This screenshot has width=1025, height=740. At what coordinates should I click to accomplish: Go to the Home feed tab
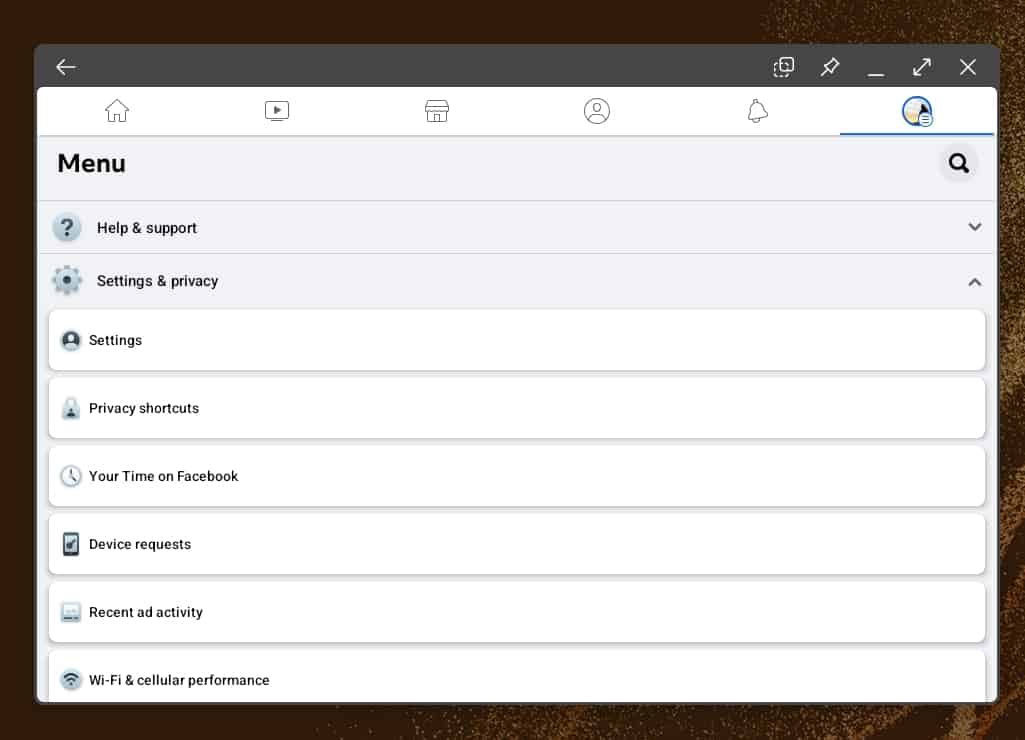point(117,111)
